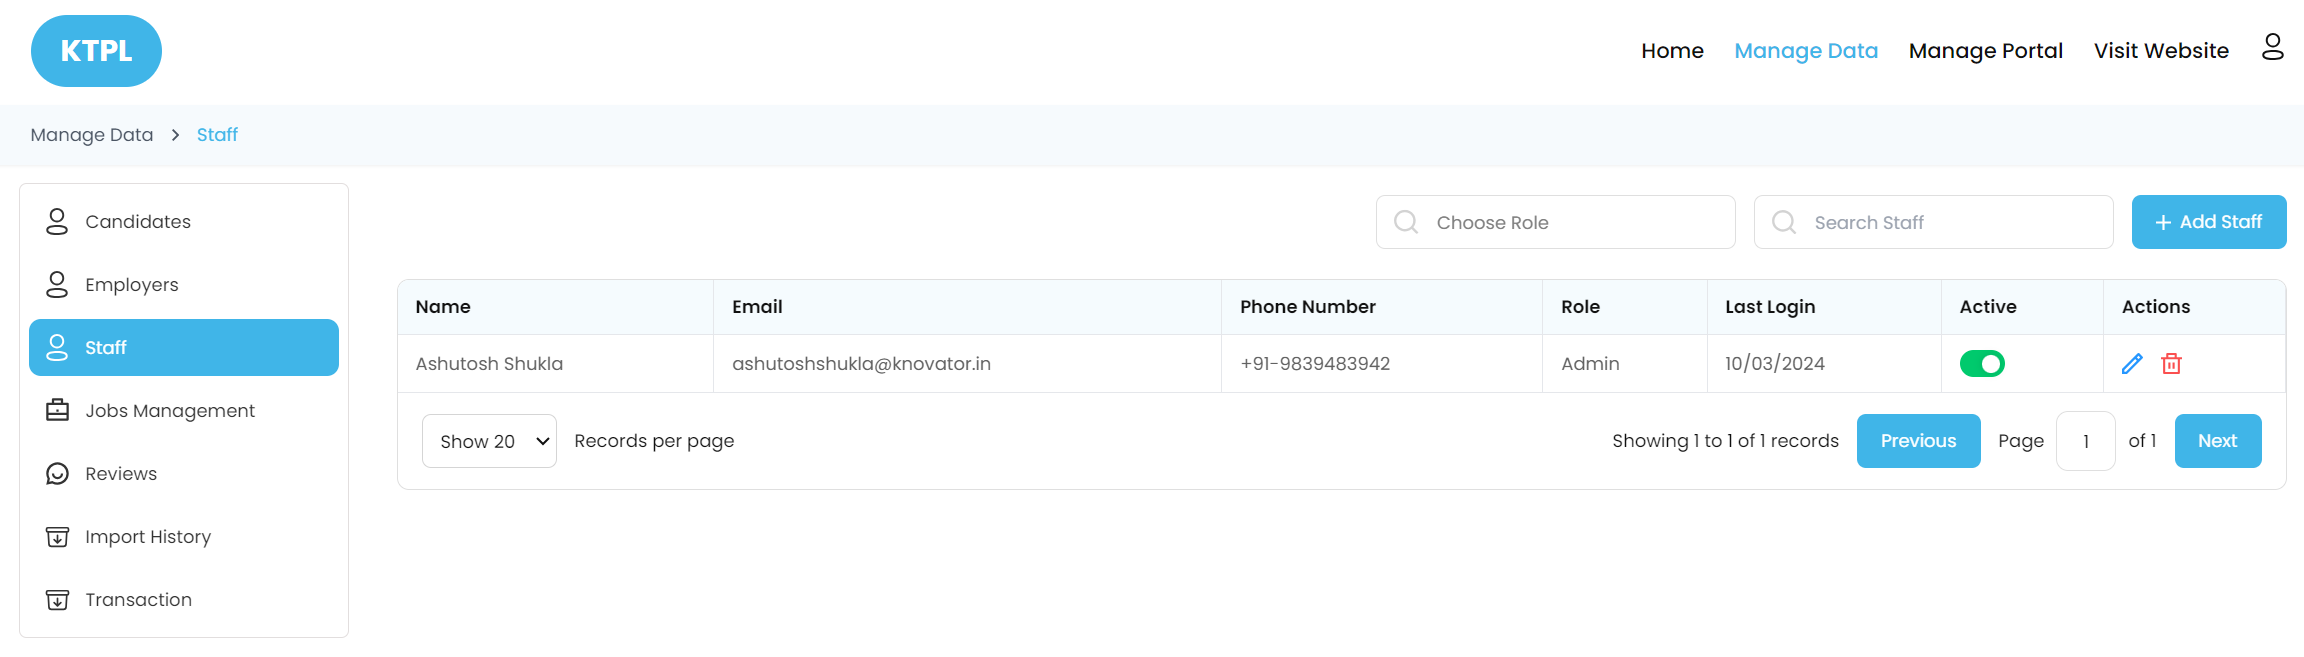Screen dimensions: 2304x657
Task: Open the Show 20 records dropdown
Action: (x=489, y=441)
